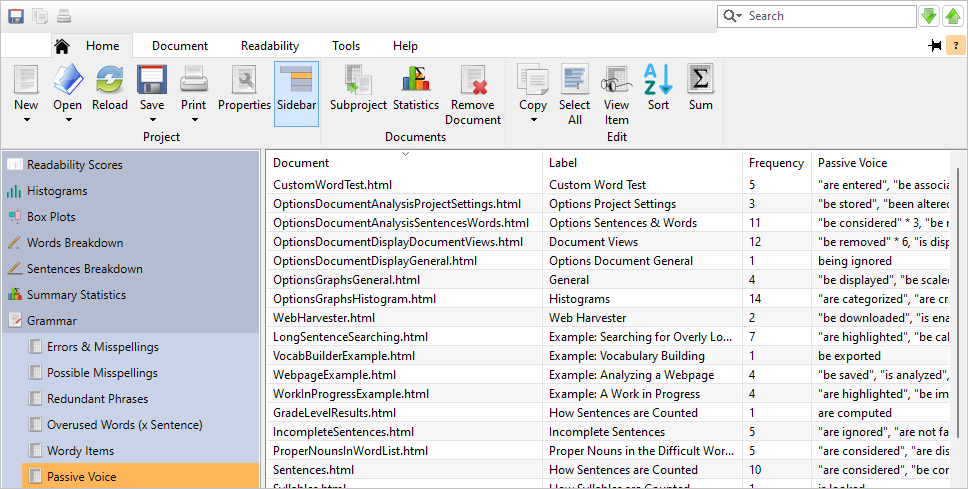Select Readability Scores in sidebar
The height and width of the screenshot is (489, 968).
131,165
